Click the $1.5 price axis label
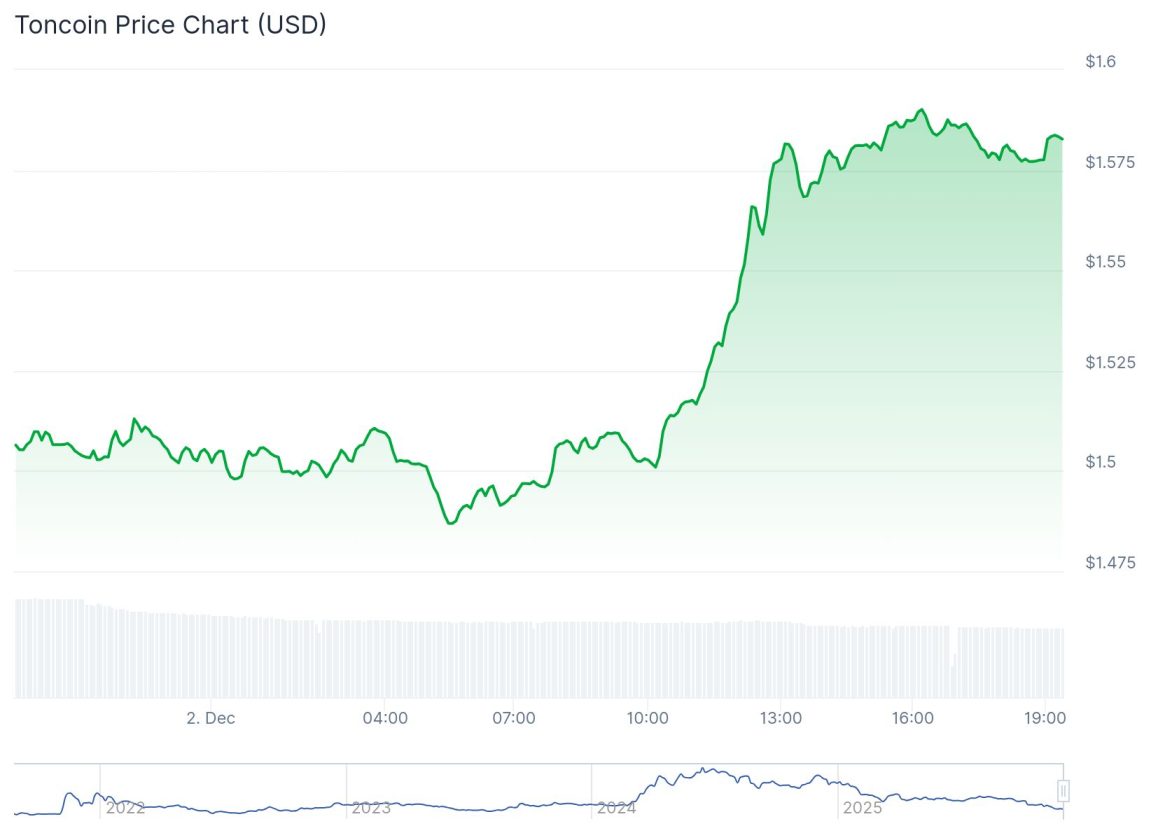The width and height of the screenshot is (1151, 840). click(x=1100, y=462)
